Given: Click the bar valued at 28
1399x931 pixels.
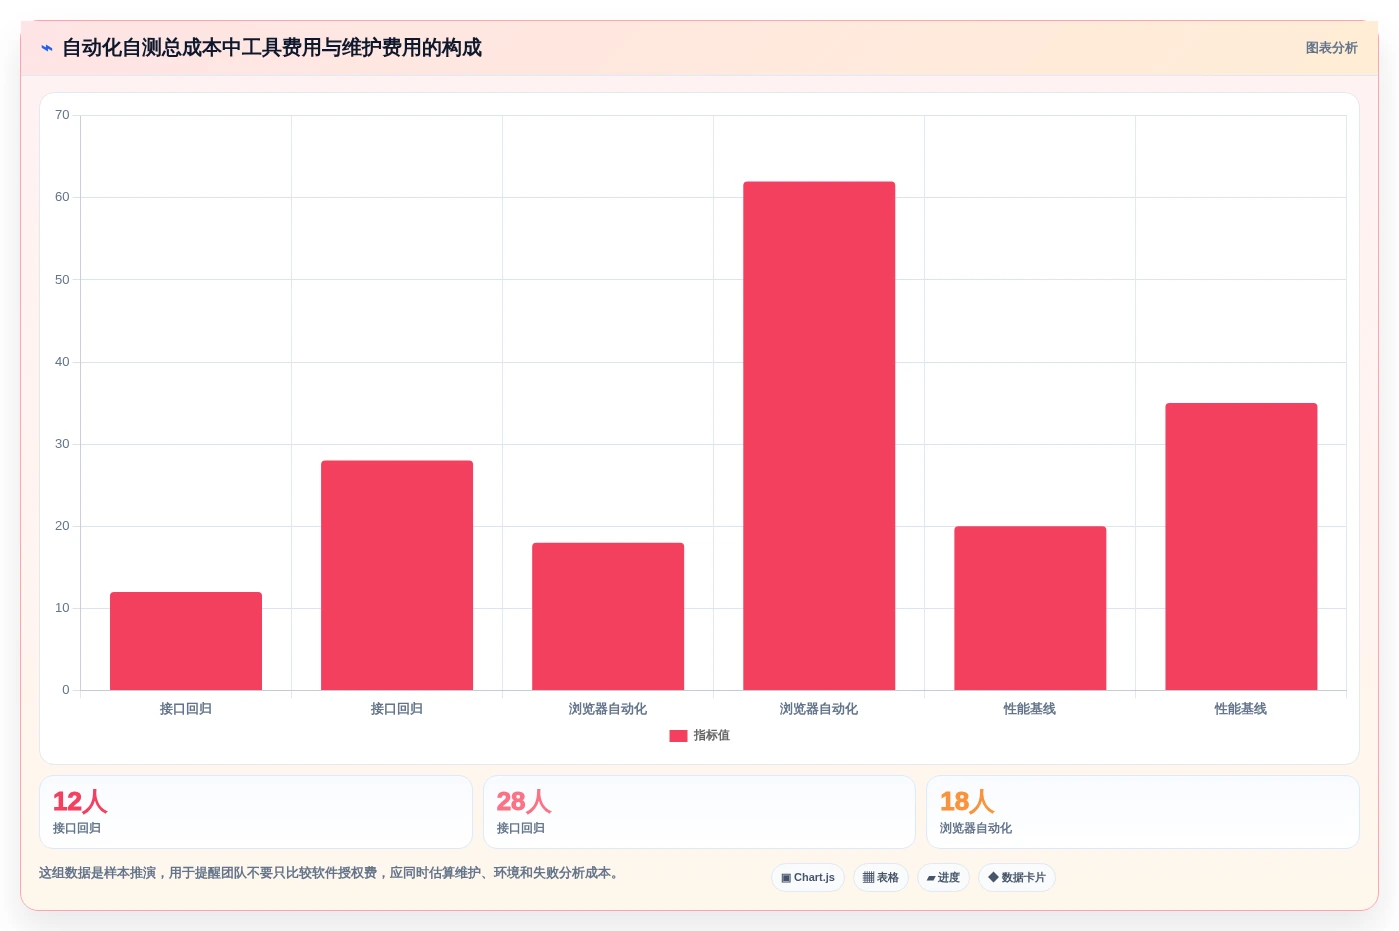Looking at the screenshot, I should [x=397, y=575].
